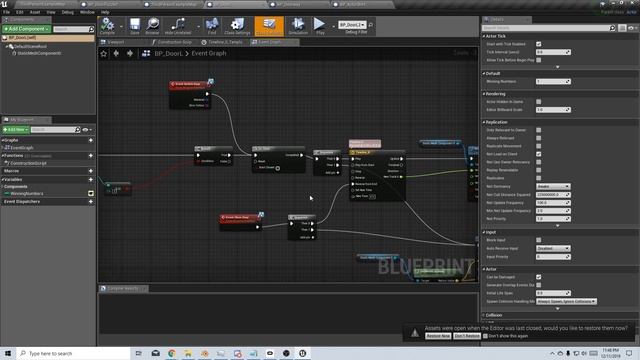Check the Don't show this again box
Screen dimensions: 640x360
tap(485, 336)
